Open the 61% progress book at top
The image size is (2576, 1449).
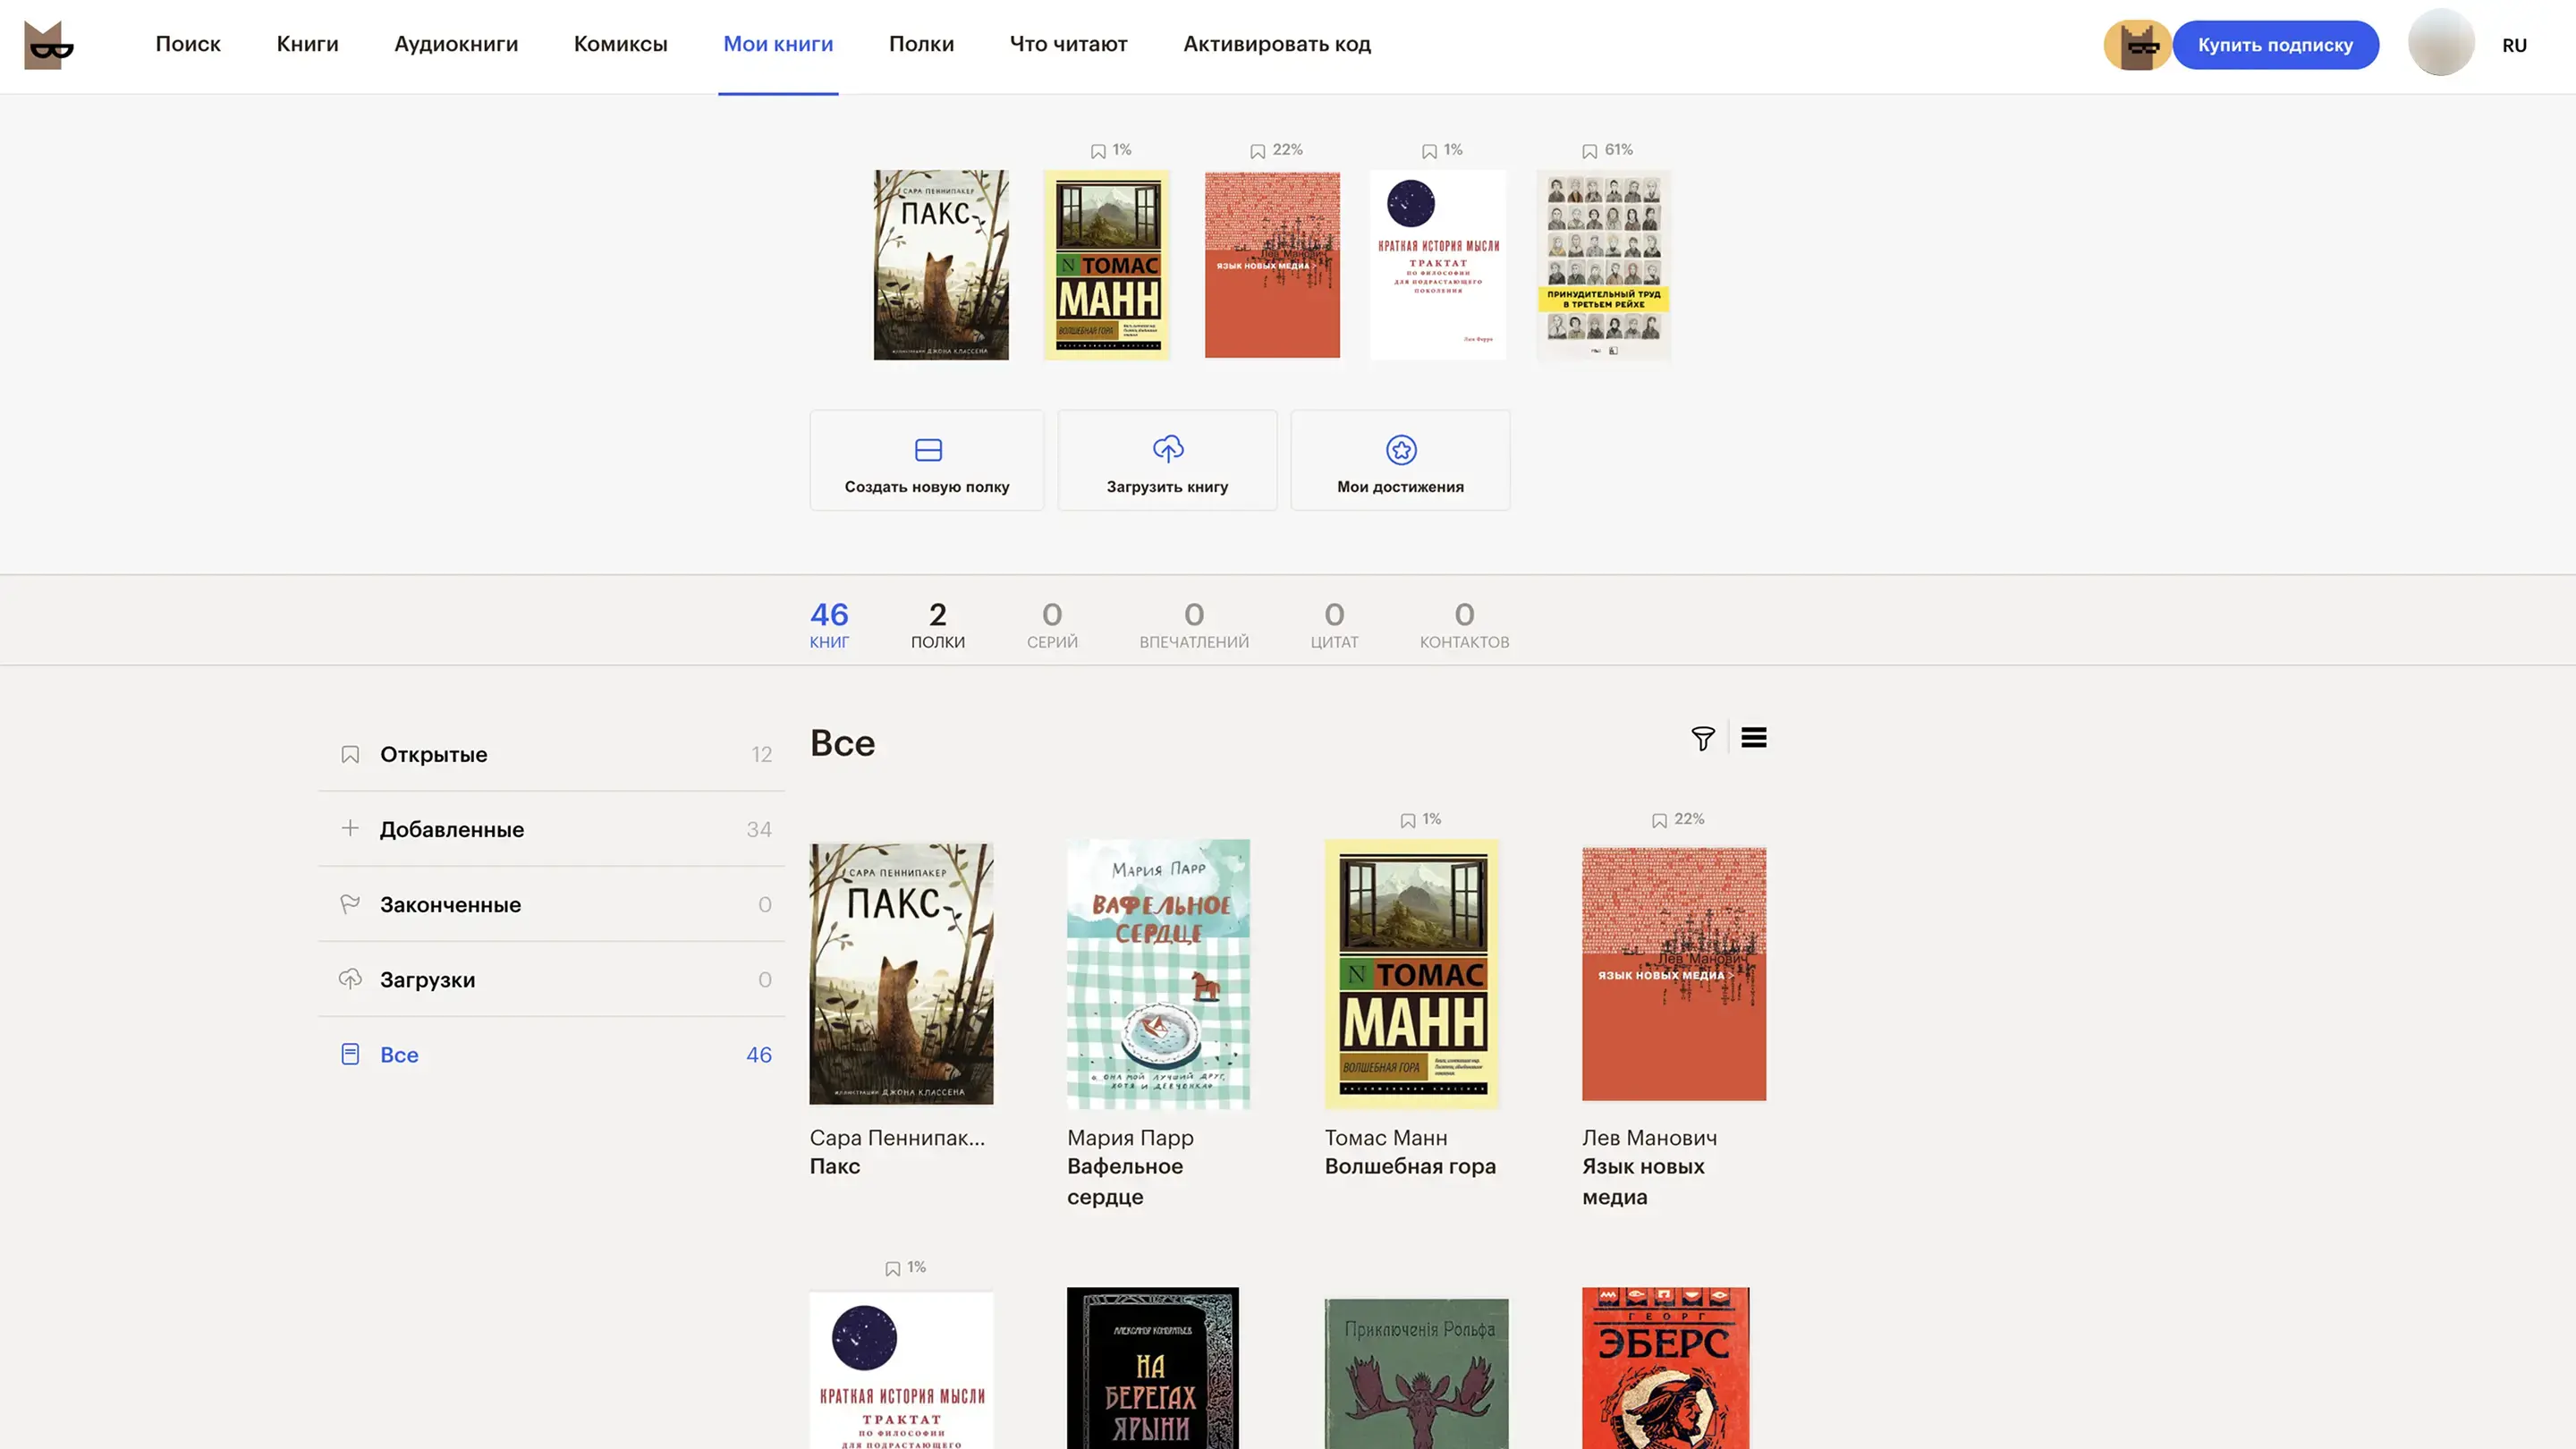pyautogui.click(x=1602, y=265)
